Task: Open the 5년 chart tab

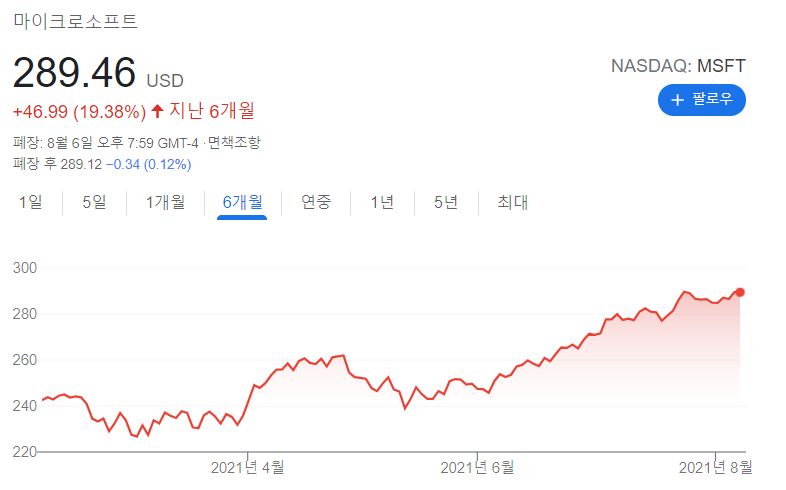Action: tap(446, 202)
